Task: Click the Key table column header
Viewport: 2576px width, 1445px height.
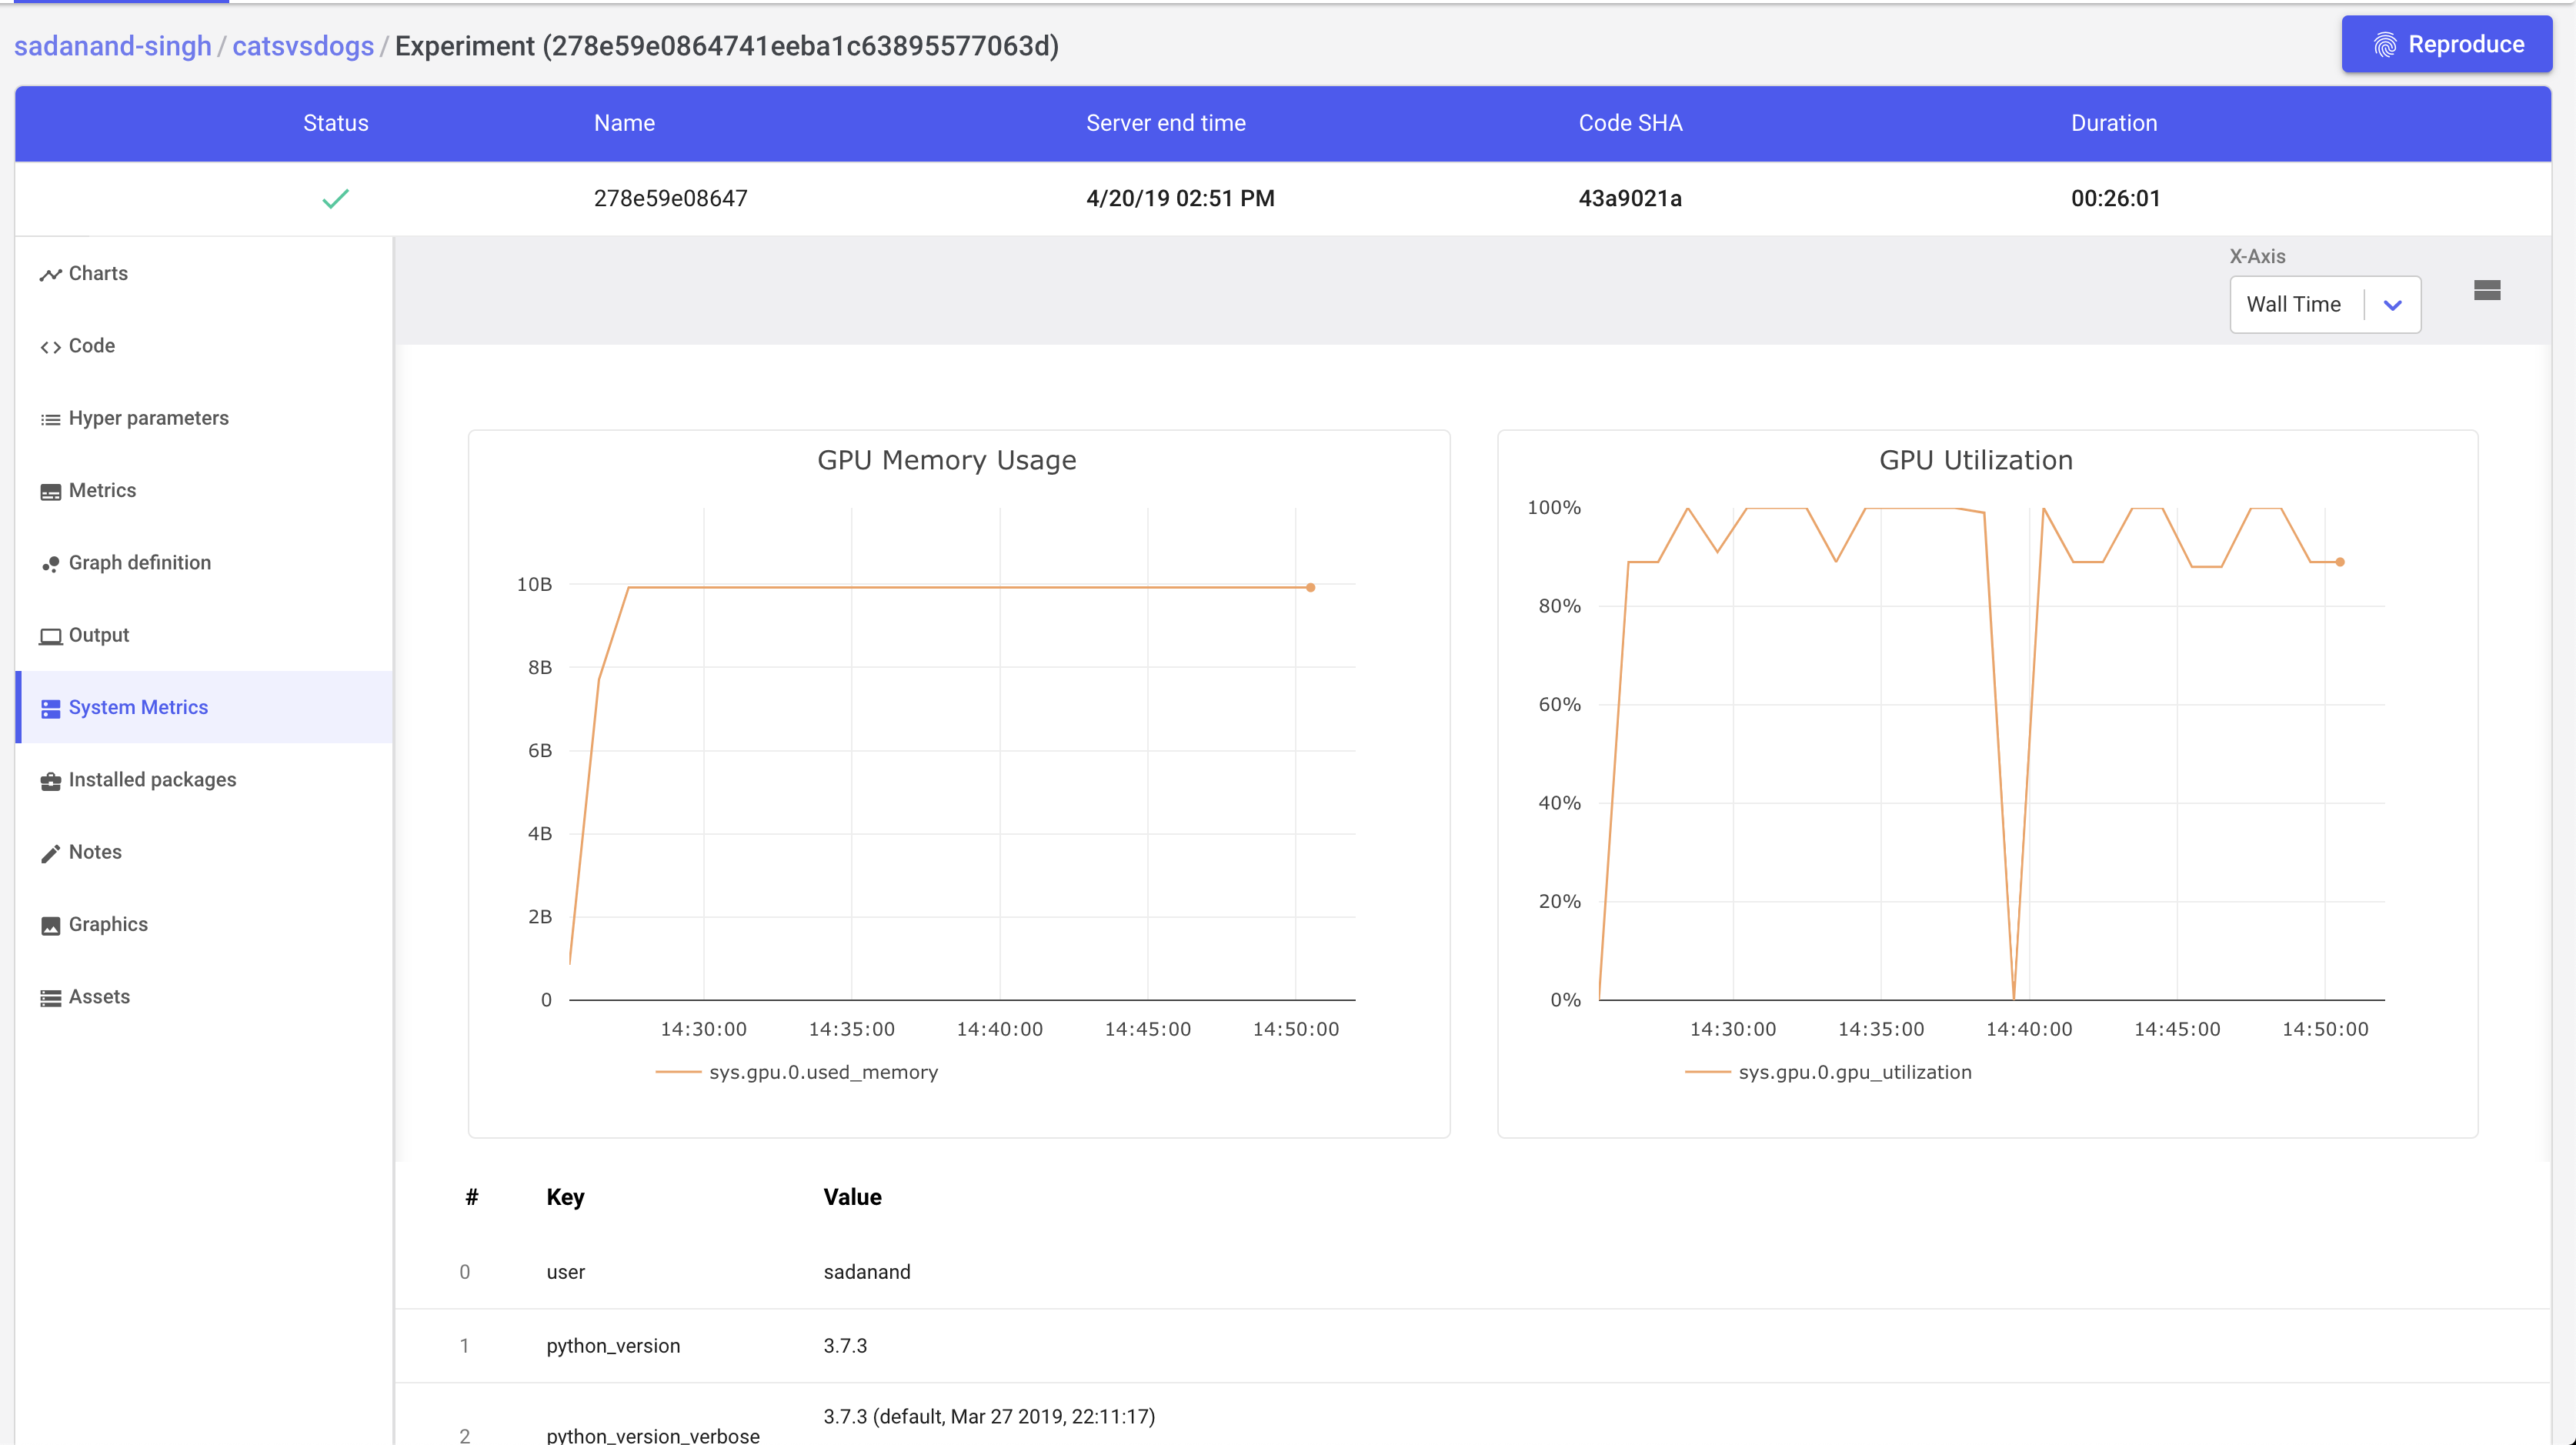Action: [565, 1197]
